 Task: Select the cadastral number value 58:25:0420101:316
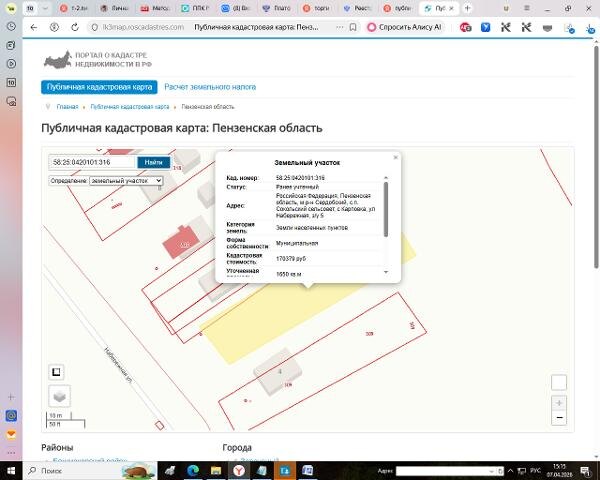pos(300,178)
